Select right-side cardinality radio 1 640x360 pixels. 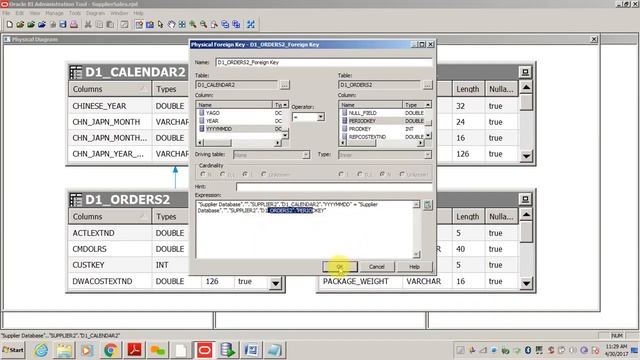tap(341, 174)
